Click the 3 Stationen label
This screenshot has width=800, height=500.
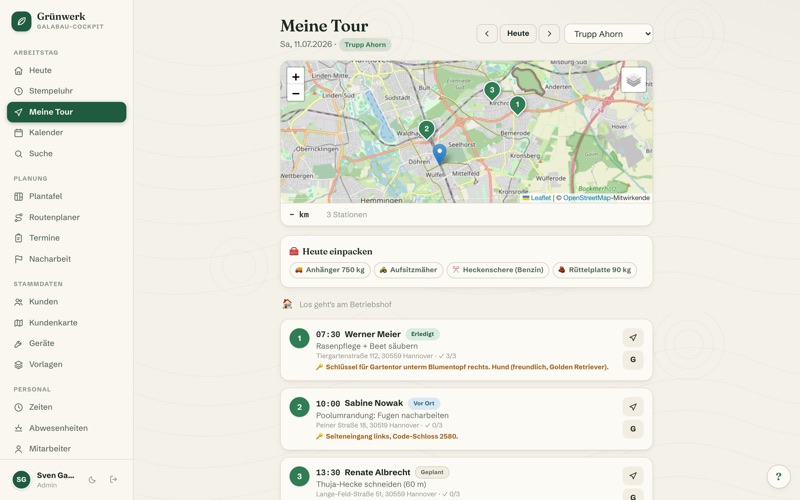(346, 215)
